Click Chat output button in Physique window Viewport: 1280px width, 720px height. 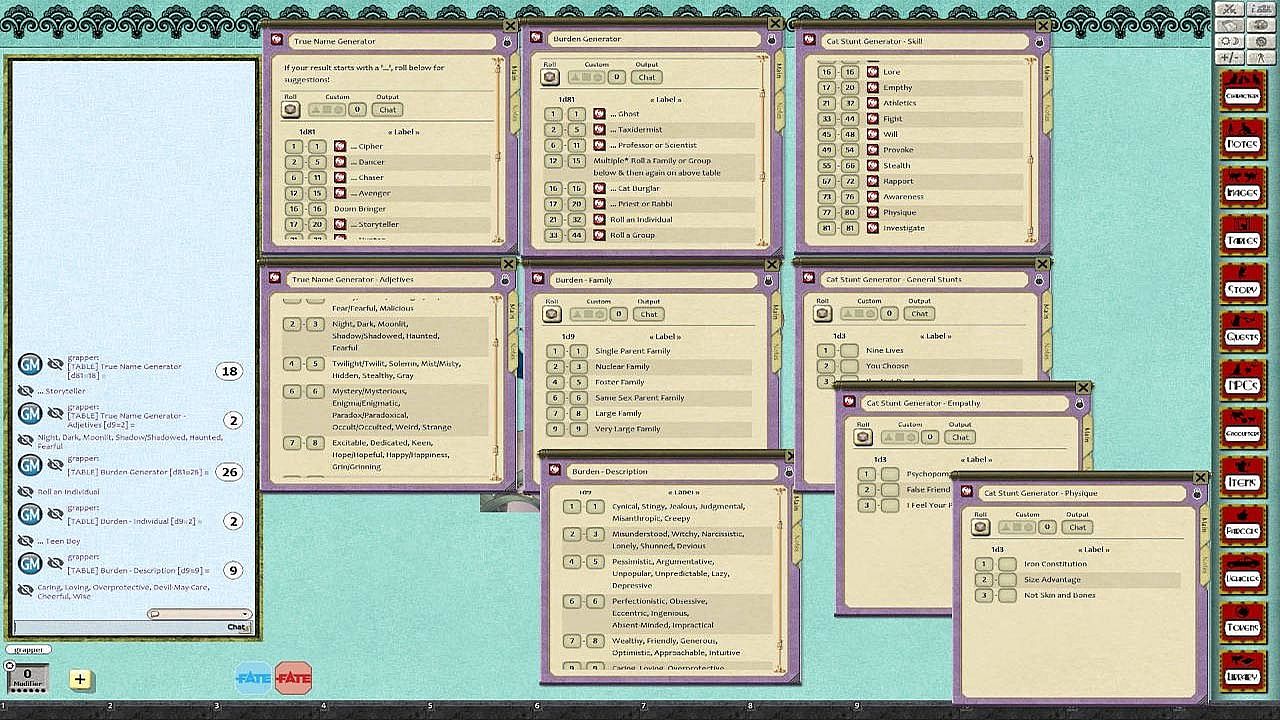click(1077, 527)
